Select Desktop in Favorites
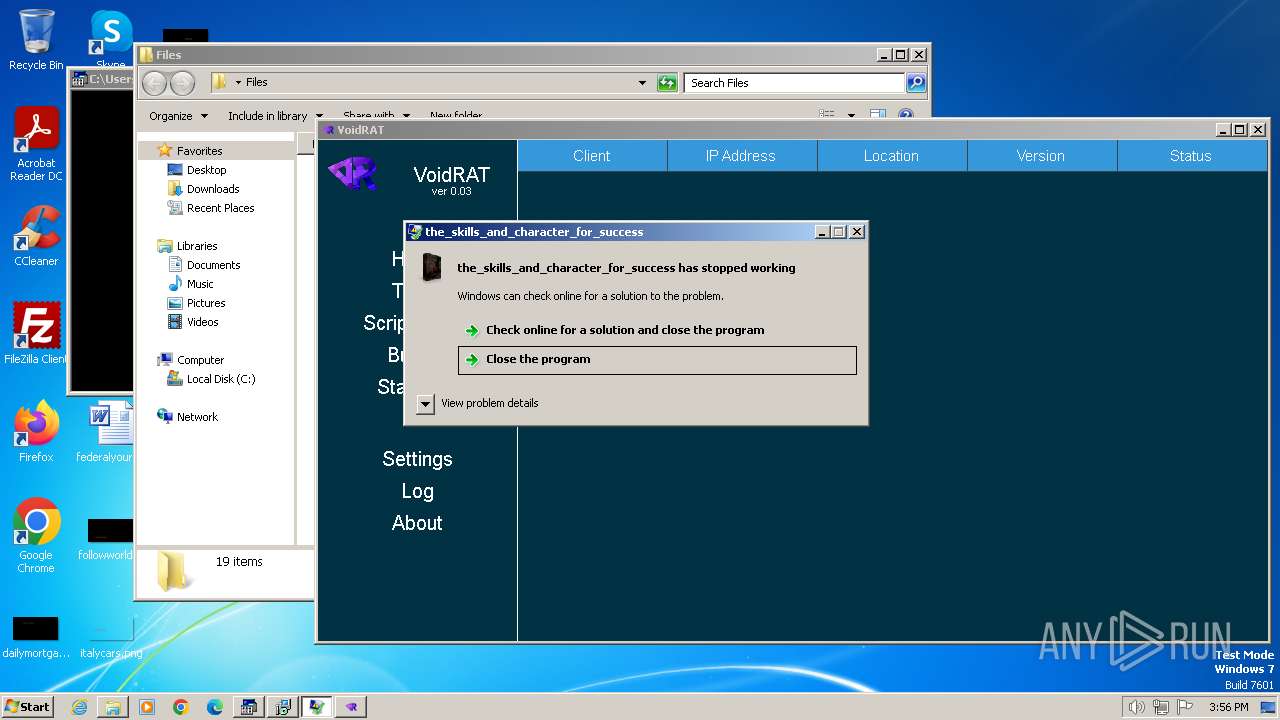This screenshot has height=720, width=1280. click(206, 170)
